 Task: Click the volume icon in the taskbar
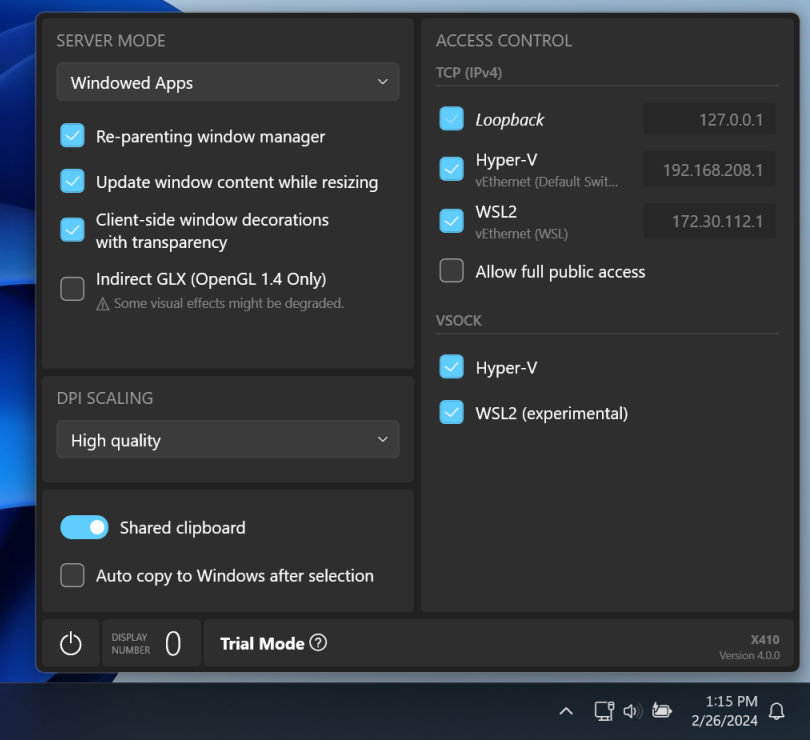(x=632, y=711)
